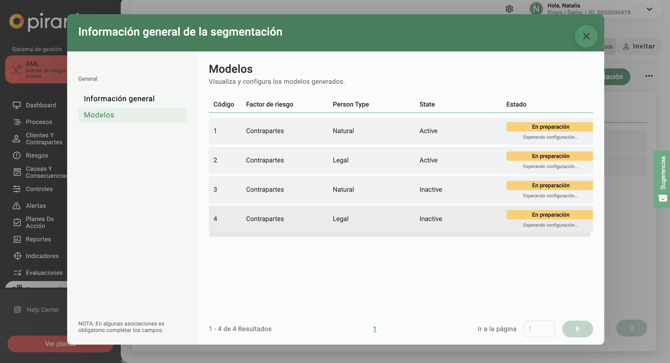Click En preparación badge in row 3
The width and height of the screenshot is (670, 363).
point(550,185)
